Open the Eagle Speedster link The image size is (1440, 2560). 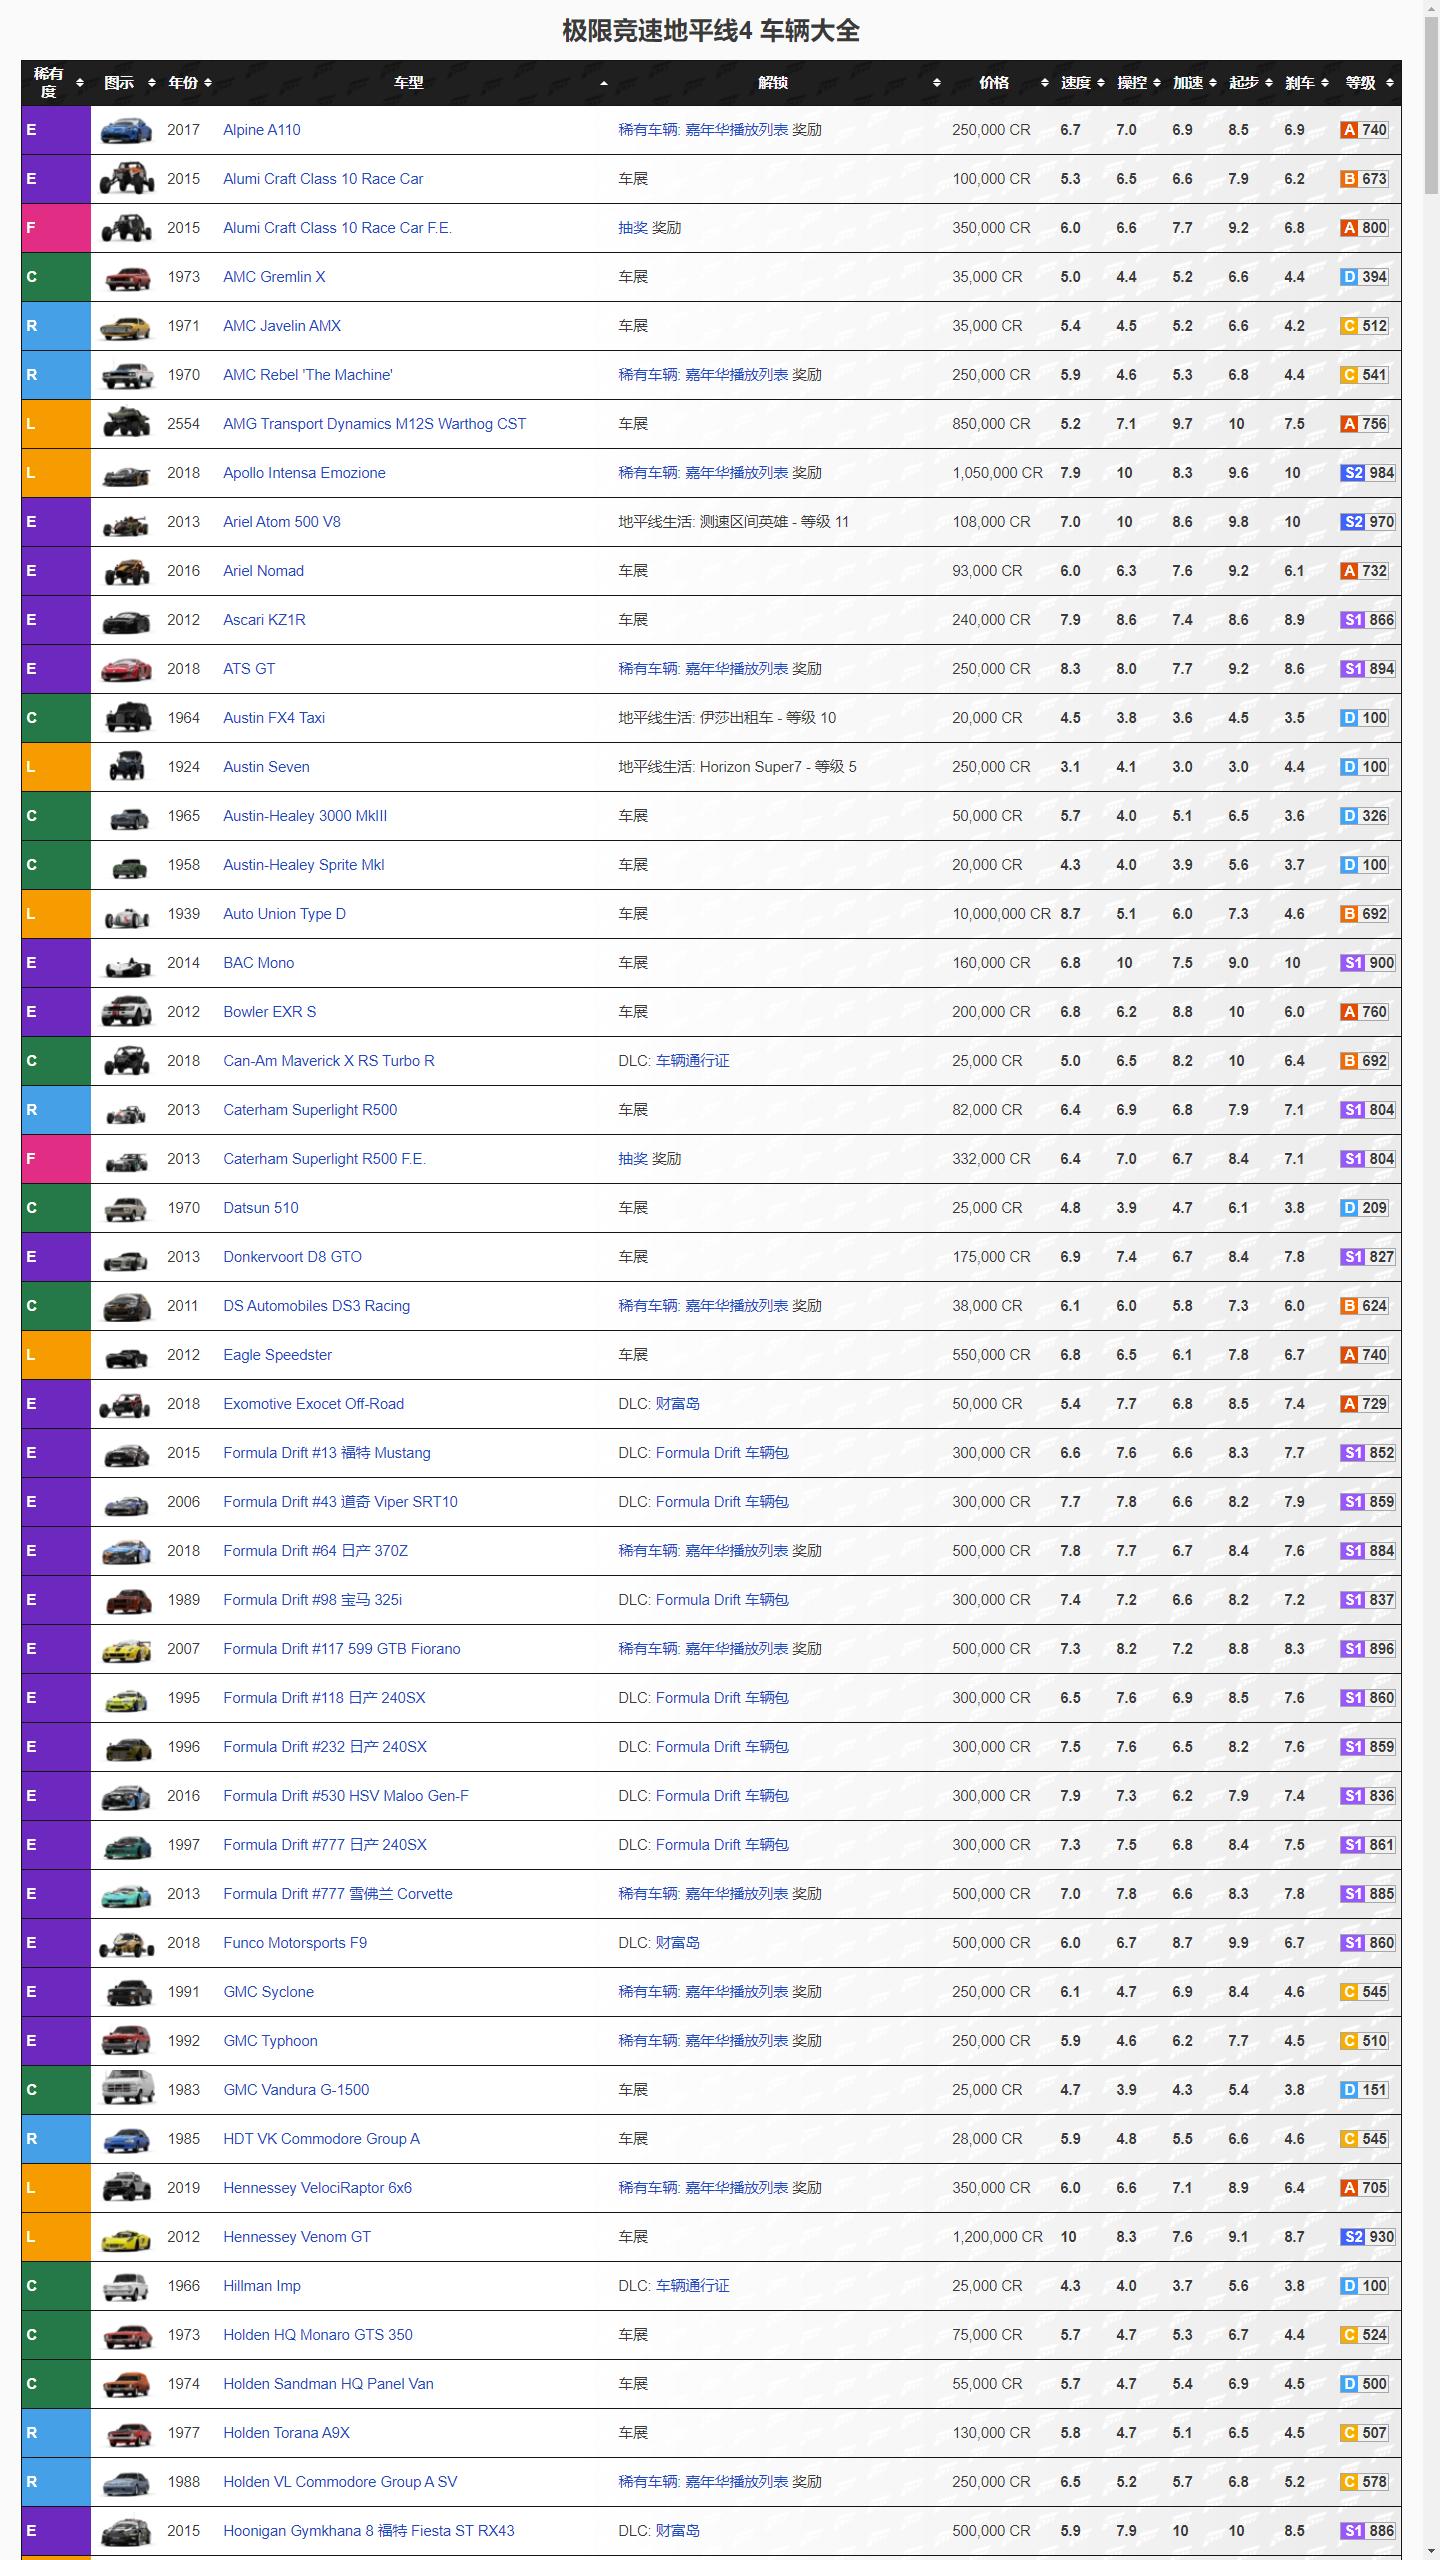277,1355
